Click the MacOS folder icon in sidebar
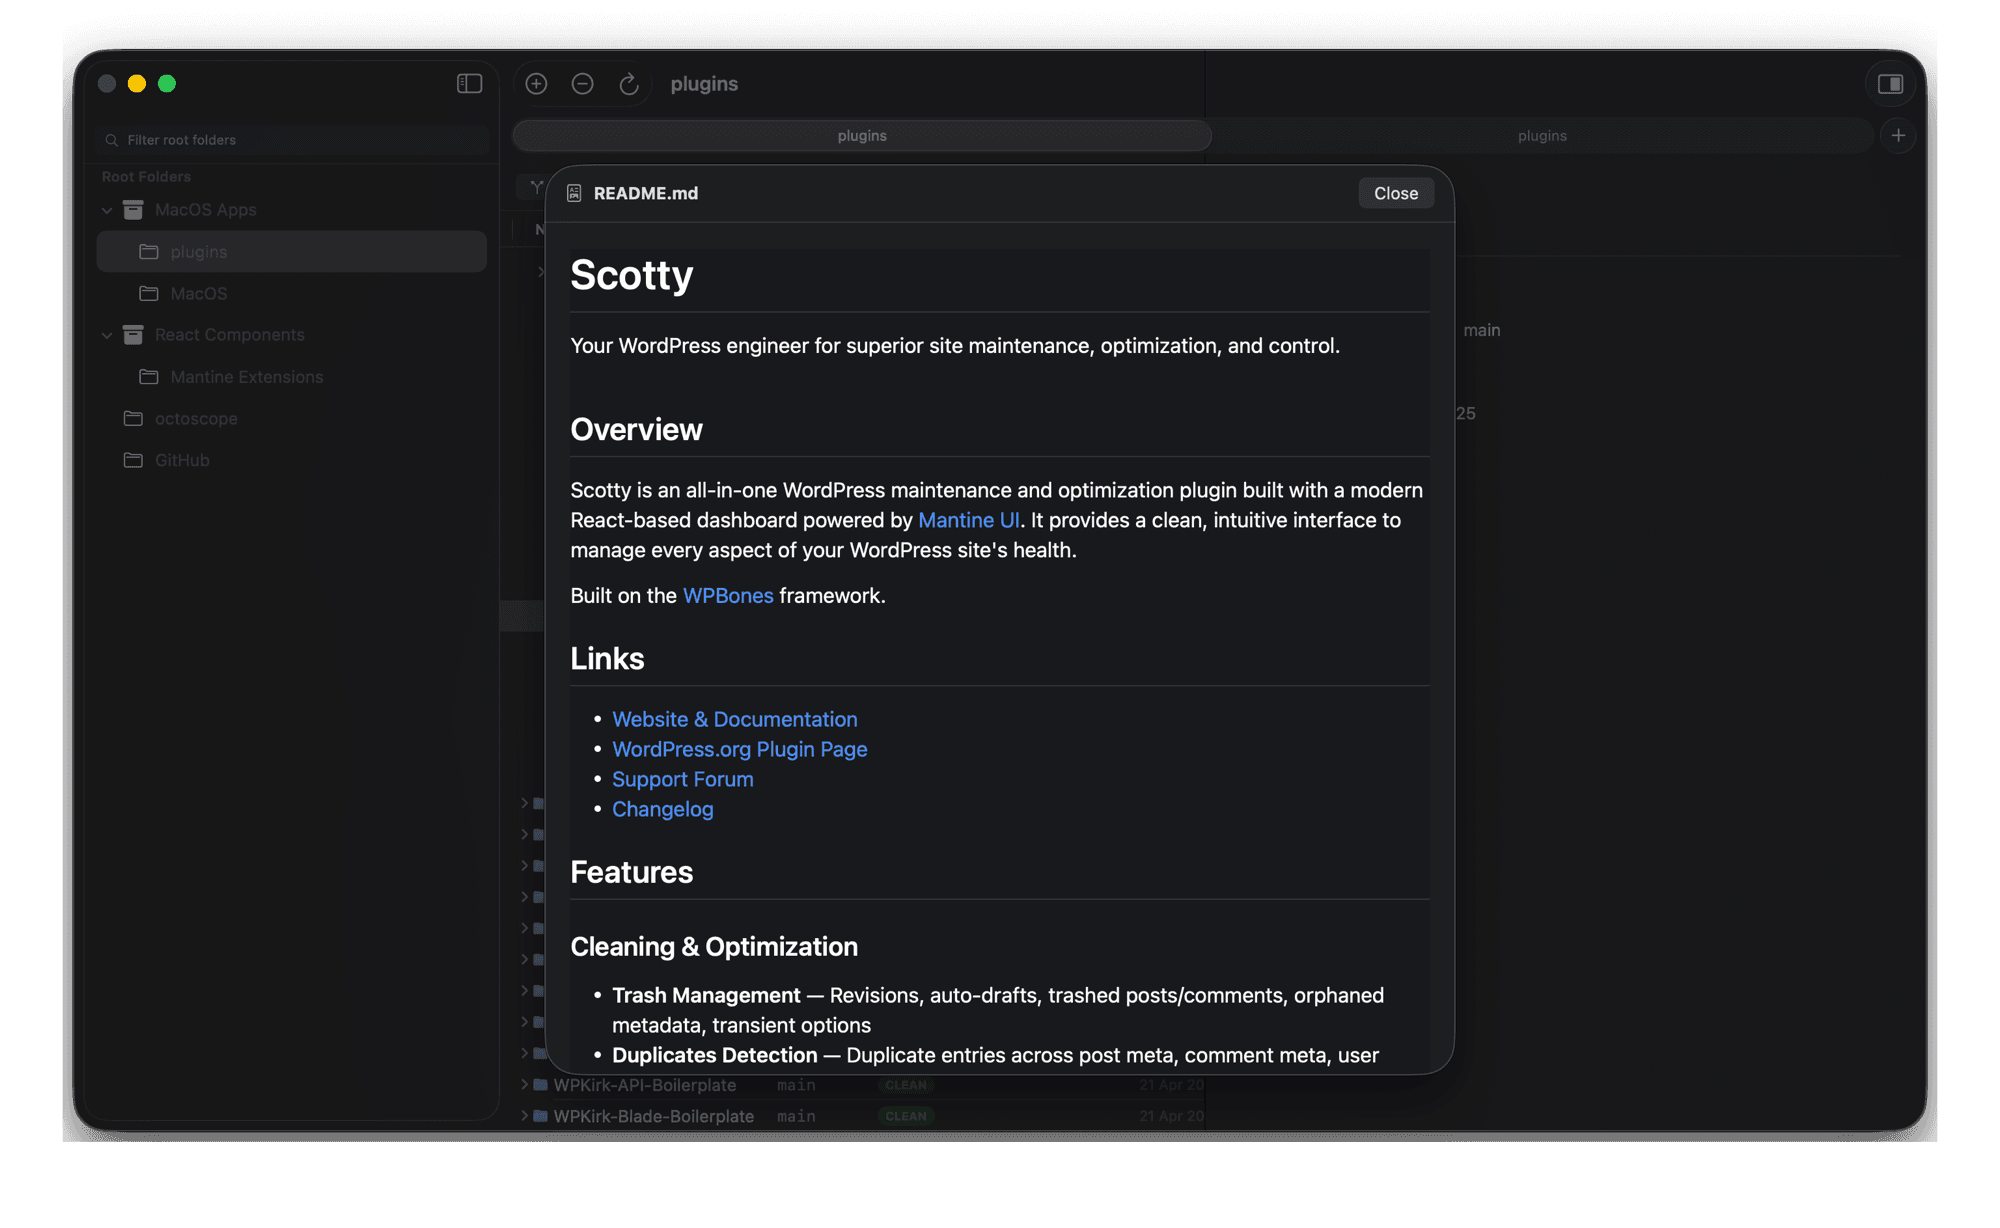This screenshot has width=2000, height=1228. pos(149,294)
